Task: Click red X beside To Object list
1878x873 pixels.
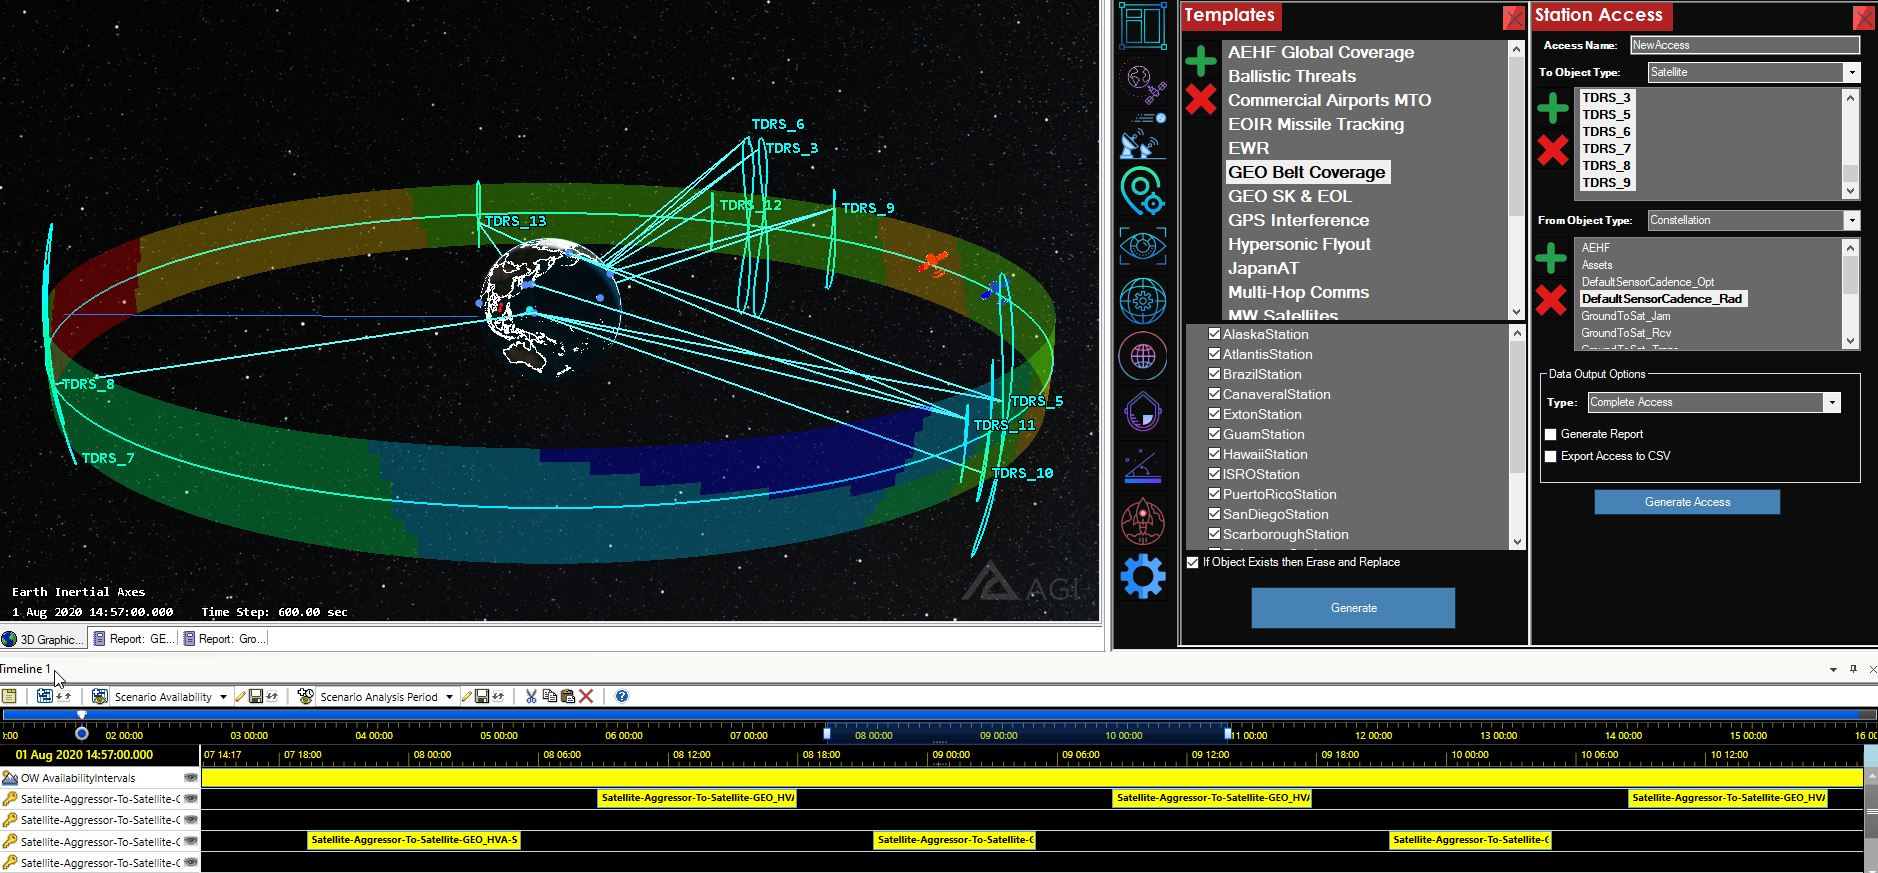Action: 1552,150
